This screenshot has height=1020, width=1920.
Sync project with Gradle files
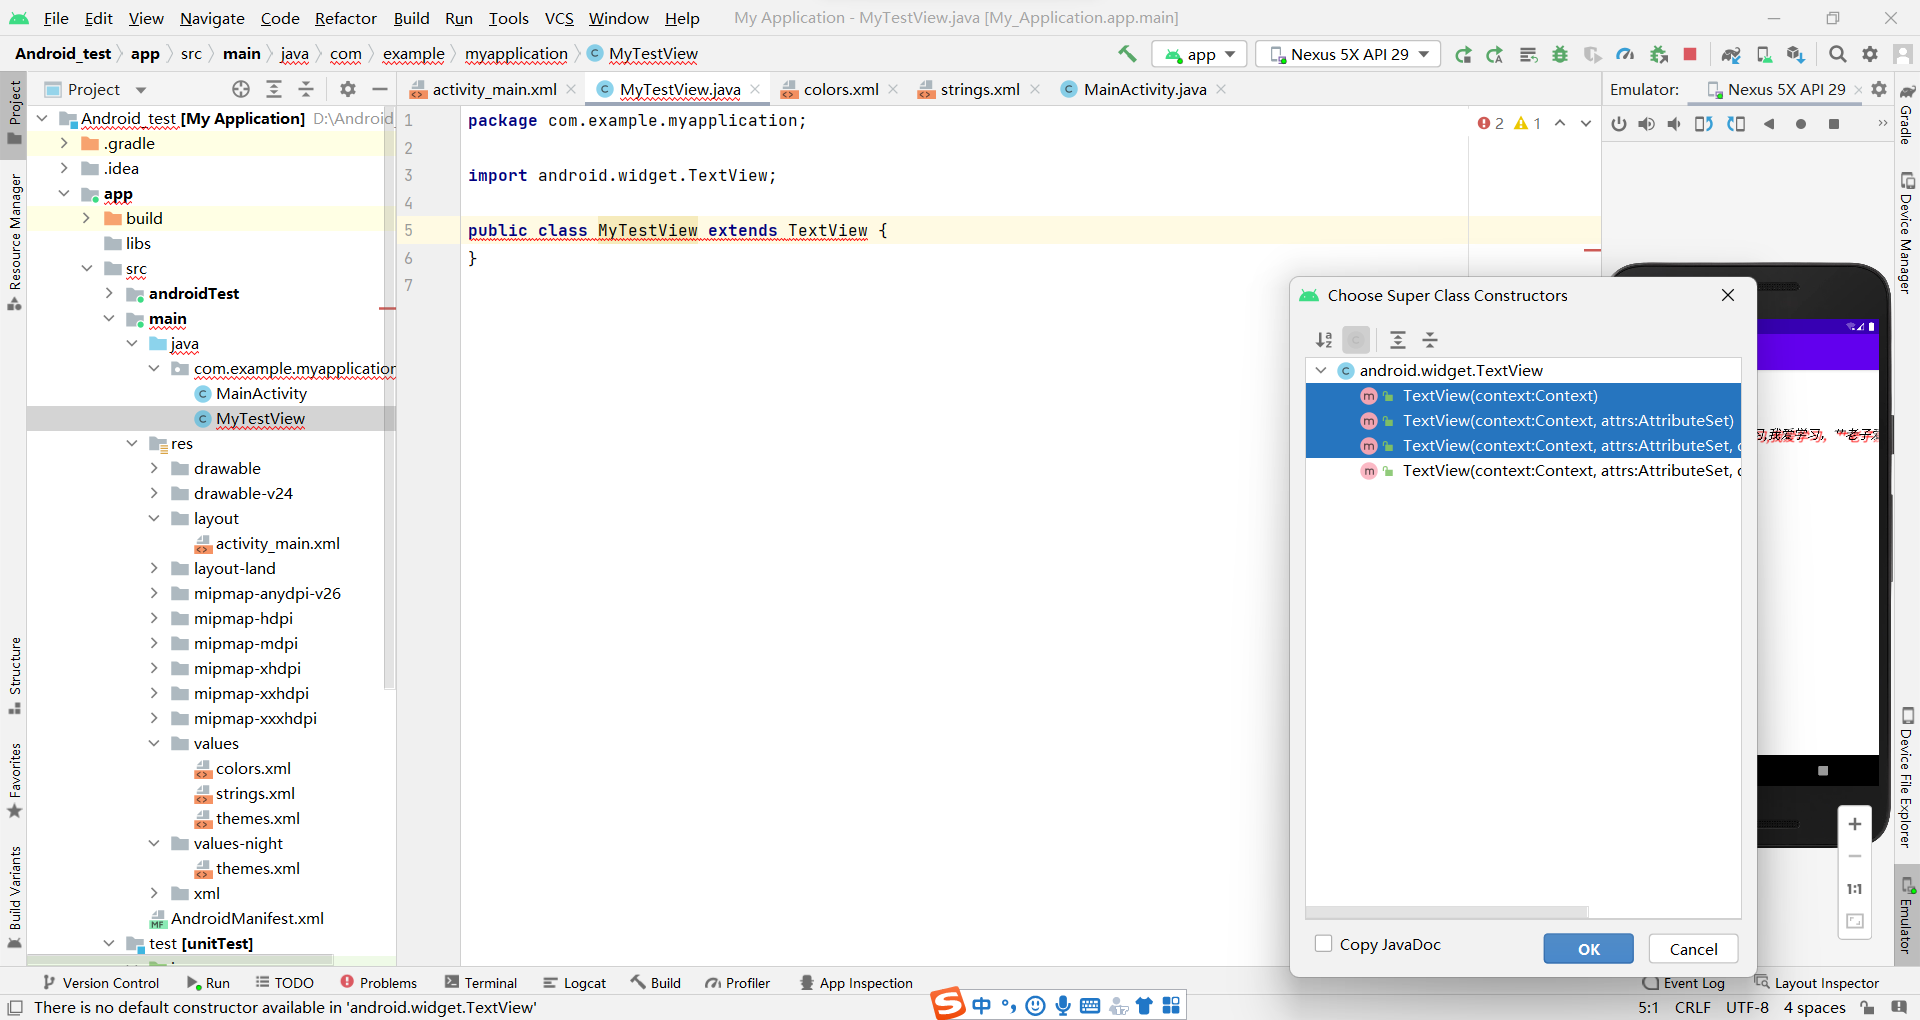(1733, 54)
